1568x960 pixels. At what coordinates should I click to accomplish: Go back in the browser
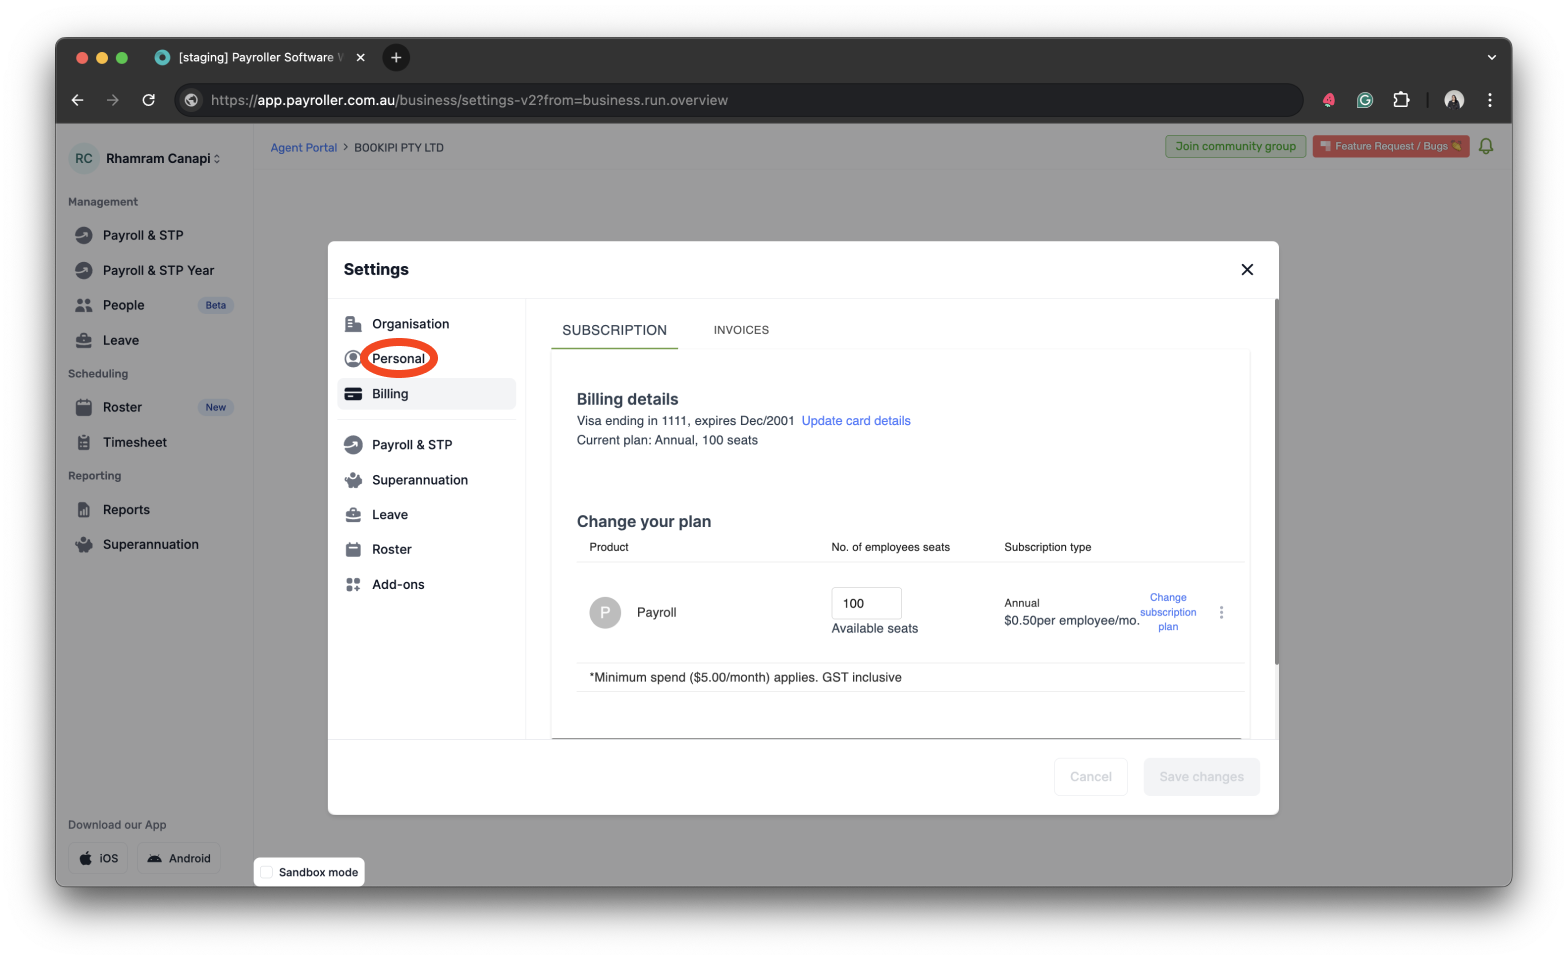click(78, 100)
